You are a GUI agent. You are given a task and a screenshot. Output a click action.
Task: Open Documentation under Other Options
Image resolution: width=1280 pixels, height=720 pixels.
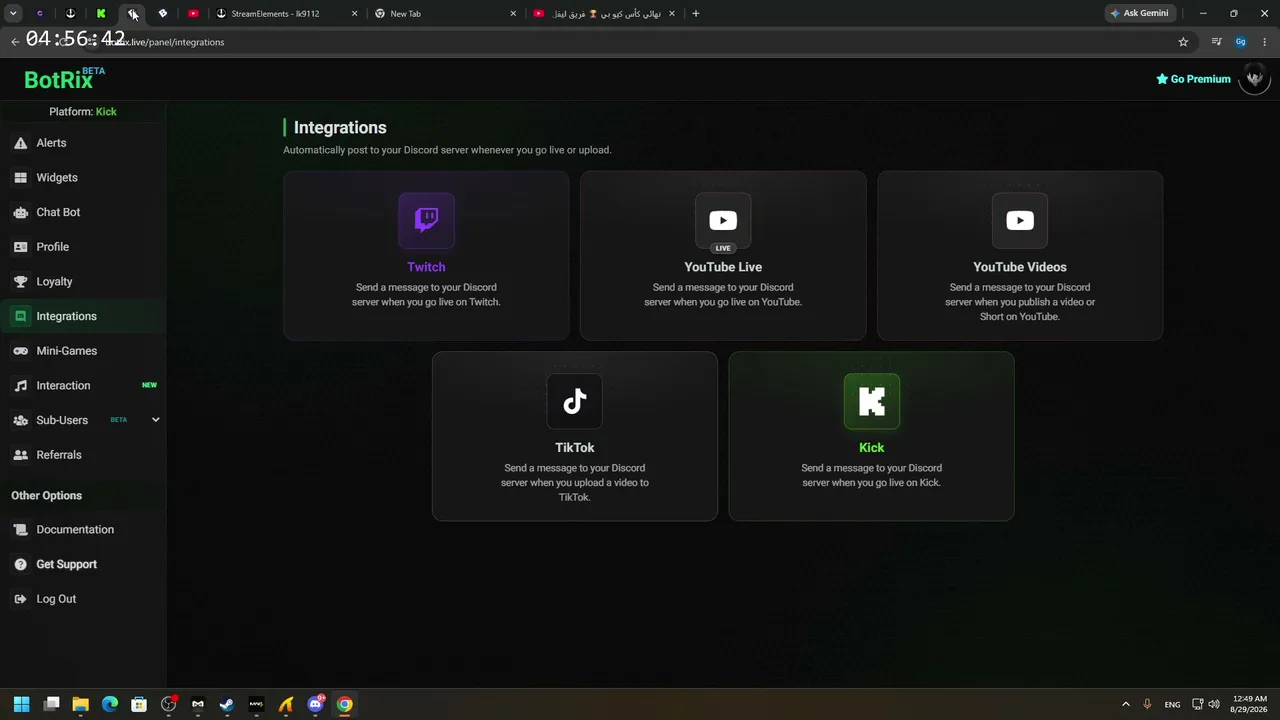tap(83, 530)
